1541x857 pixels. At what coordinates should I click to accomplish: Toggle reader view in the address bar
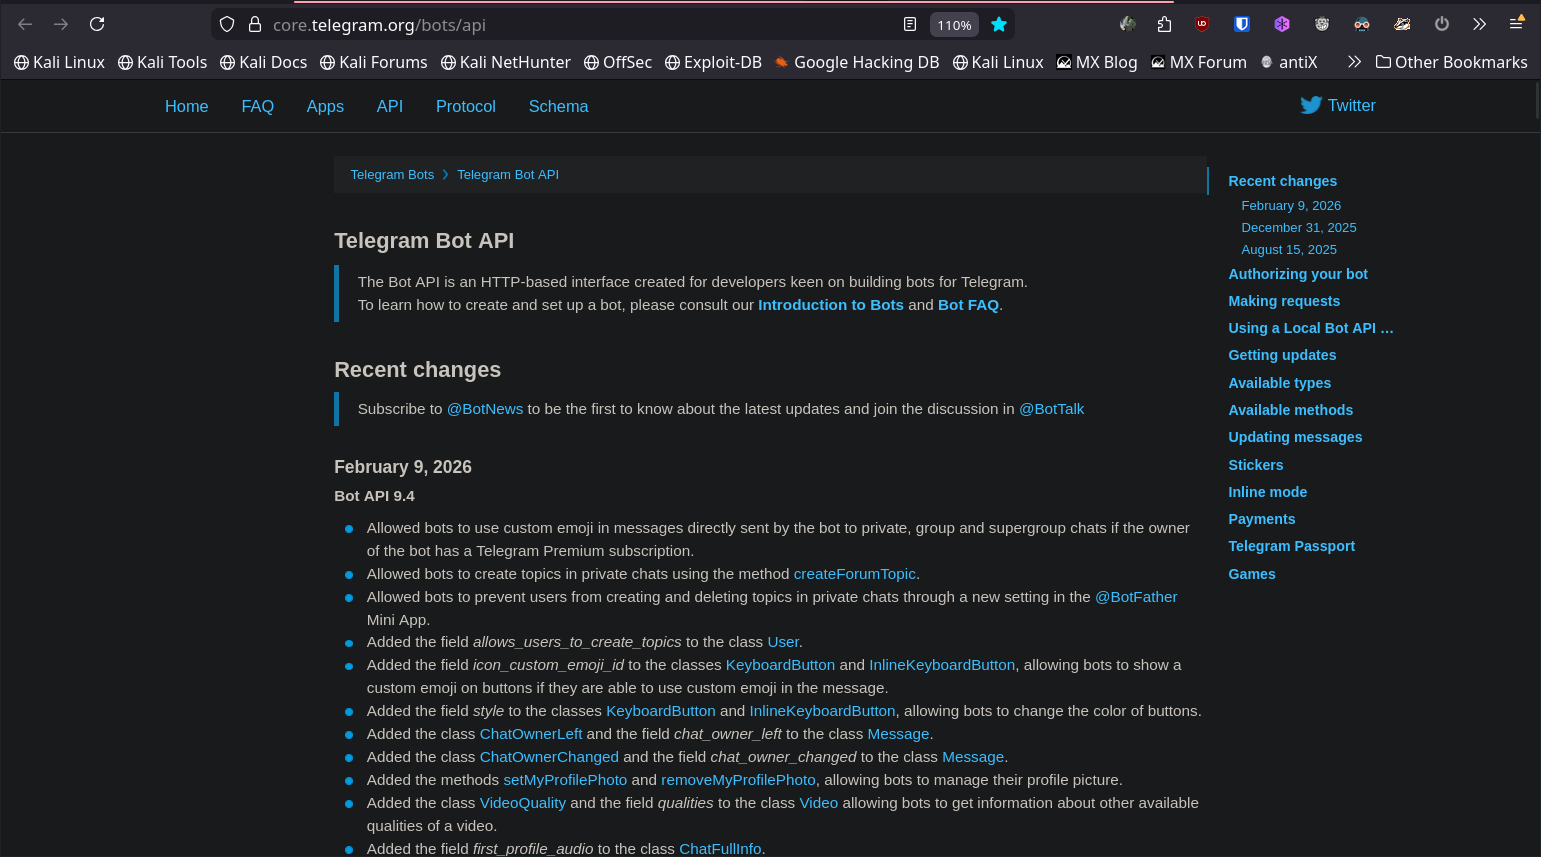(909, 24)
